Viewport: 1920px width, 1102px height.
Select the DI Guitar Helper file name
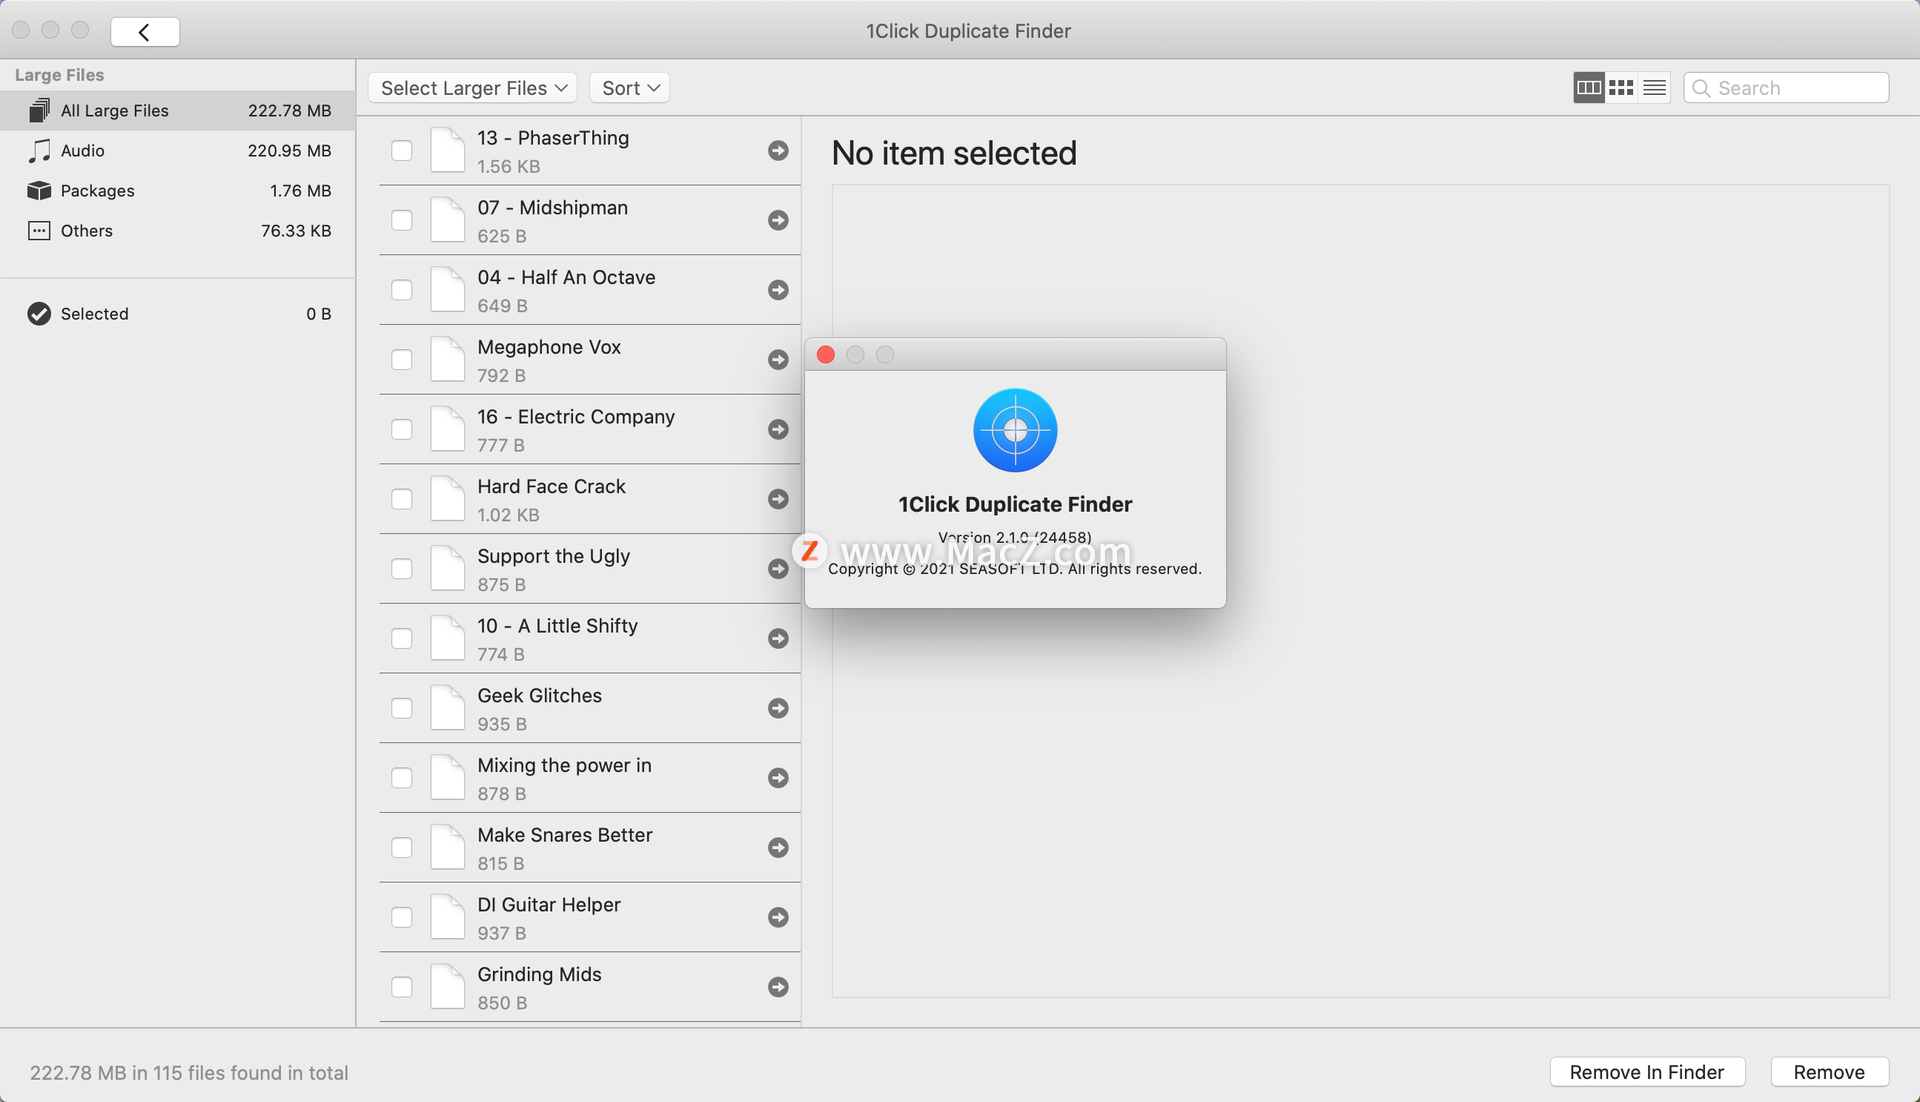[x=549, y=905]
